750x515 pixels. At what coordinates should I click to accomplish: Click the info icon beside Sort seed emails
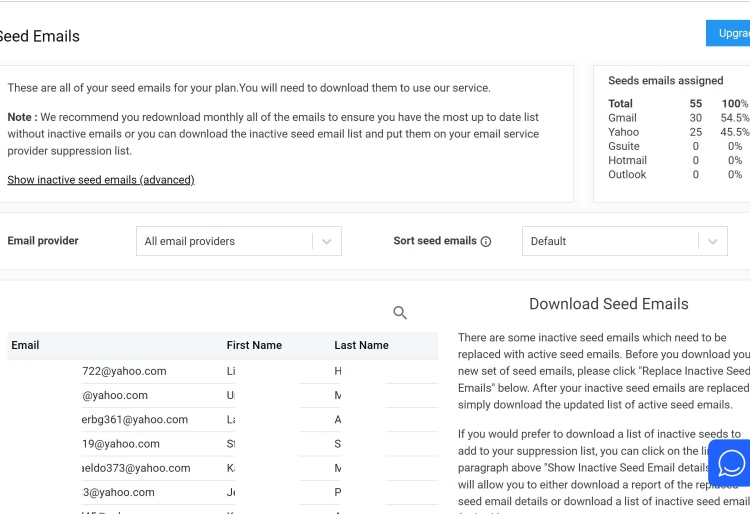coord(486,242)
